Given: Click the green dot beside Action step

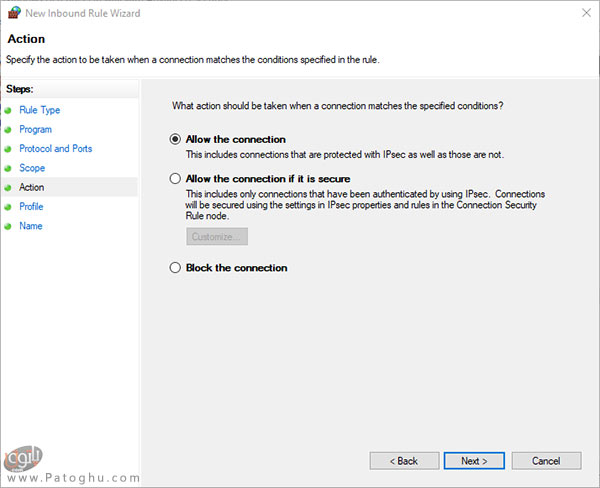Looking at the screenshot, I should [8, 188].
